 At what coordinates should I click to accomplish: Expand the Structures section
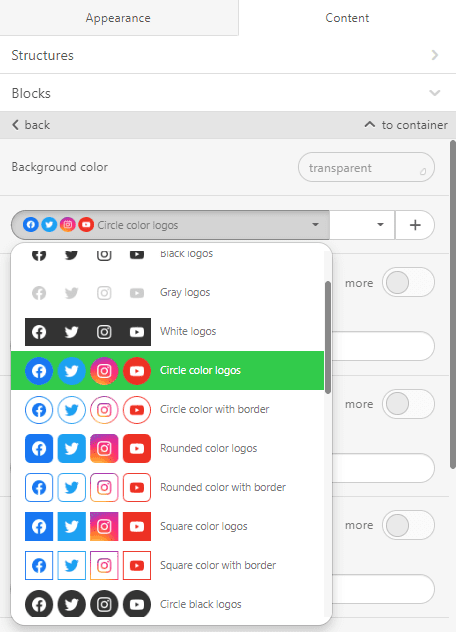pyautogui.click(x=228, y=55)
